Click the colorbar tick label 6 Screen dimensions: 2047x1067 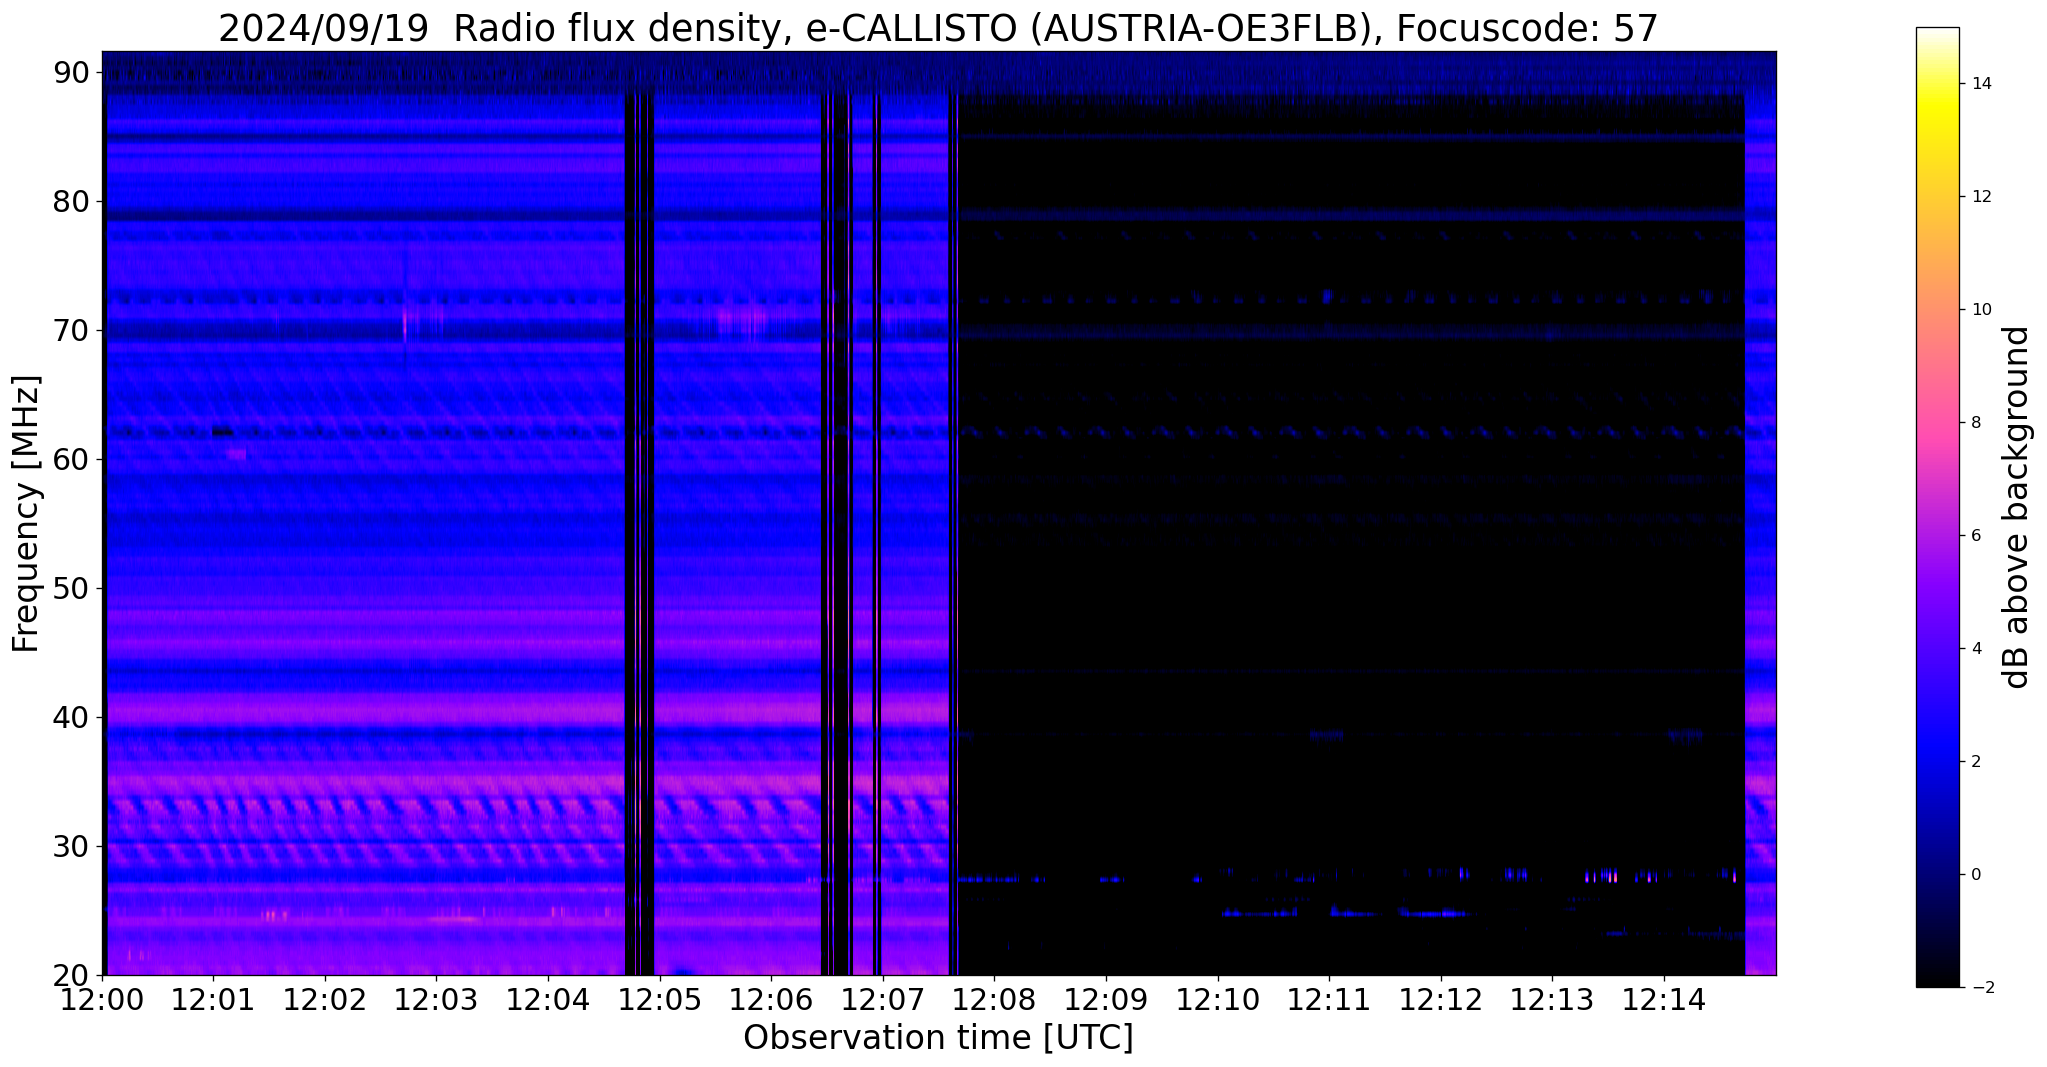pos(1976,536)
